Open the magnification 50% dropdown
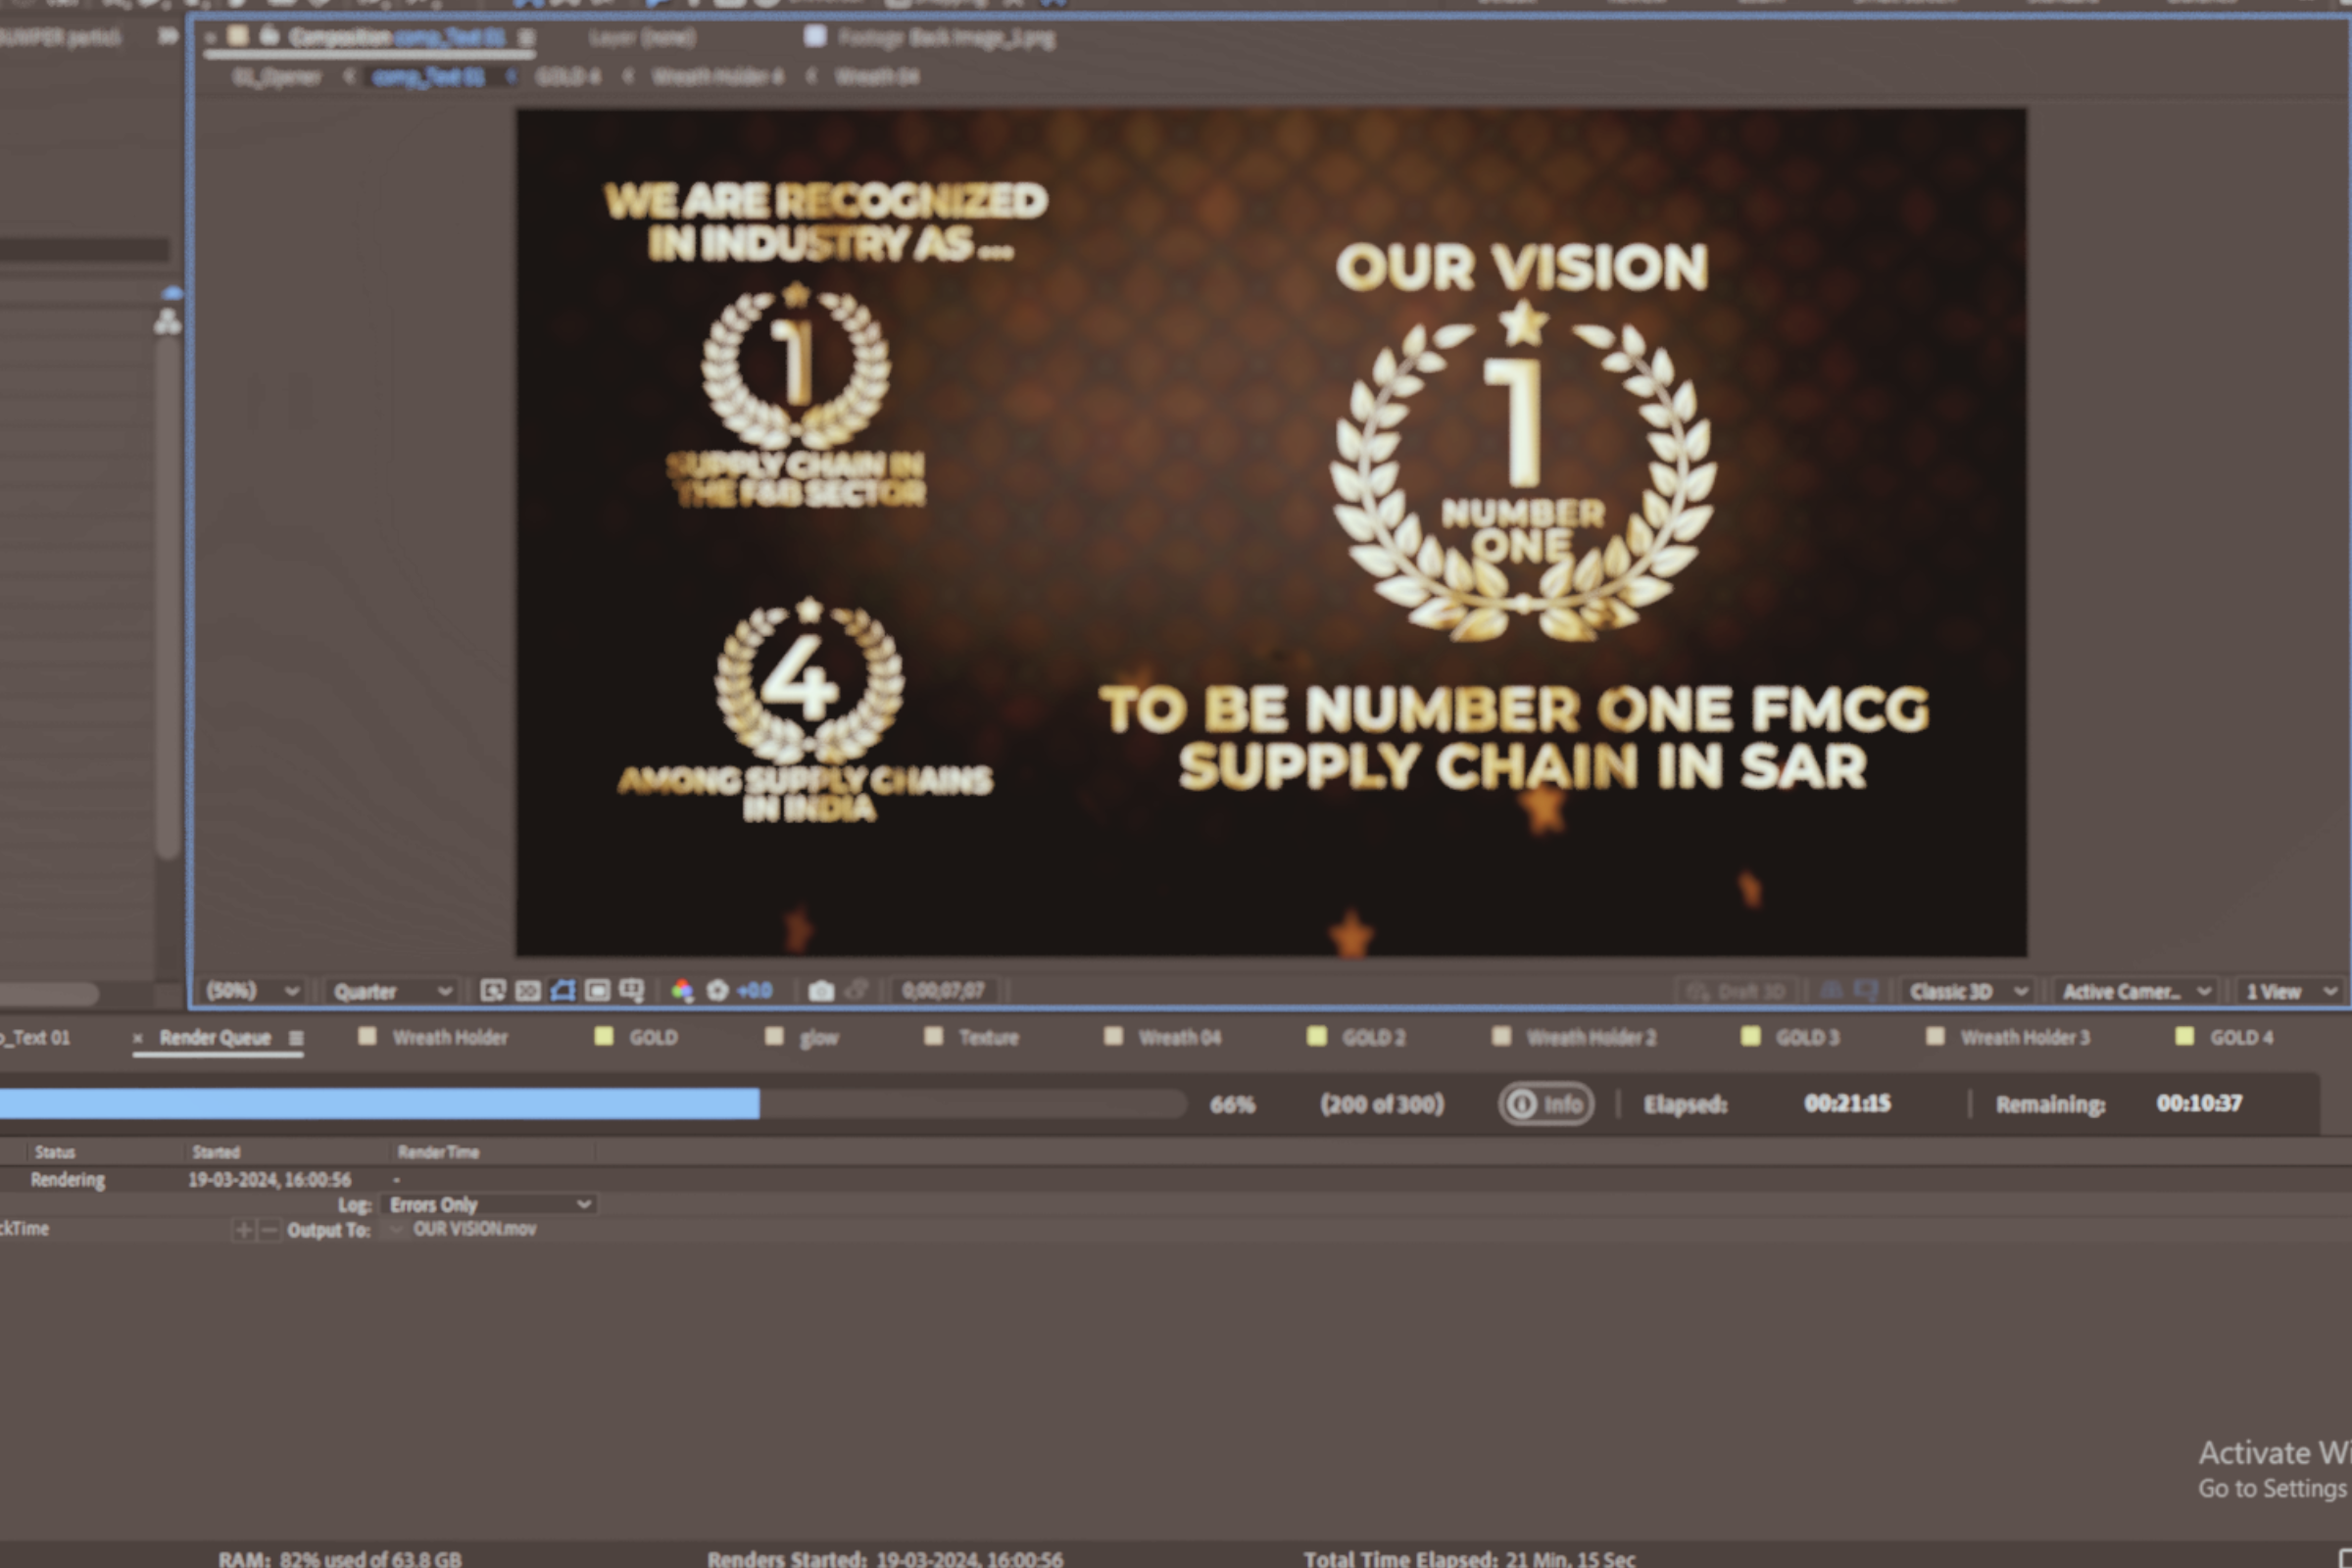Image resolution: width=2352 pixels, height=1568 pixels. (252, 991)
